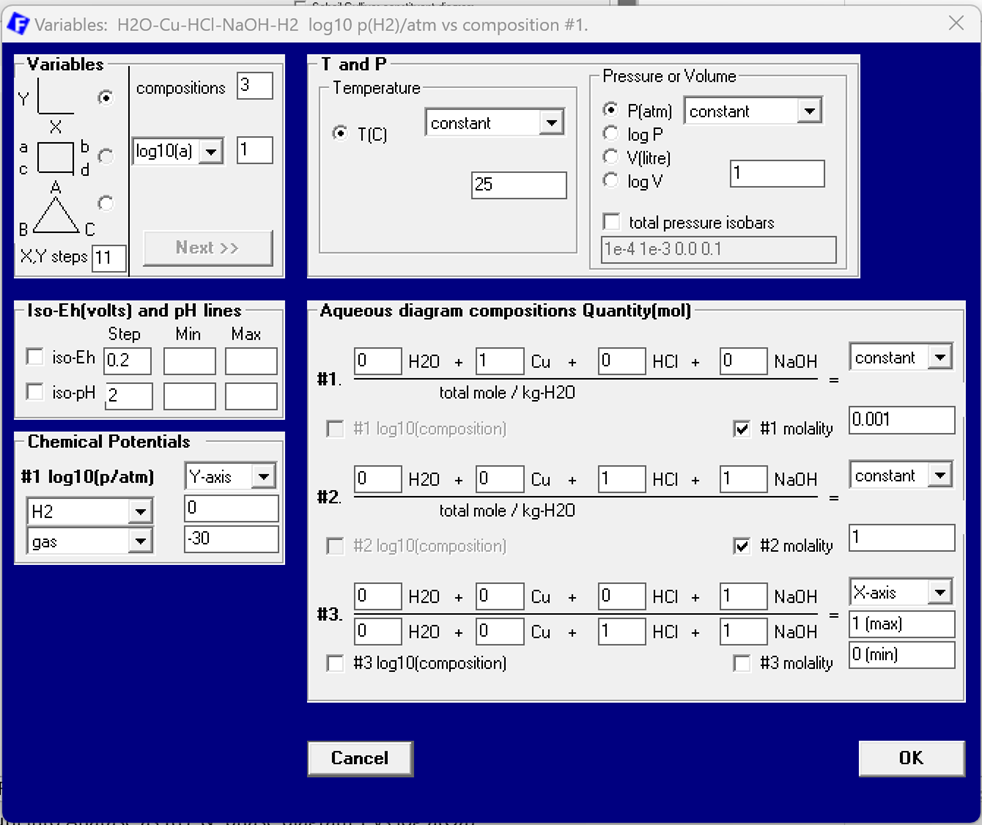Image resolution: width=982 pixels, height=825 pixels.
Task: Select the X-Y axes diagram type radio button
Action: click(x=105, y=98)
